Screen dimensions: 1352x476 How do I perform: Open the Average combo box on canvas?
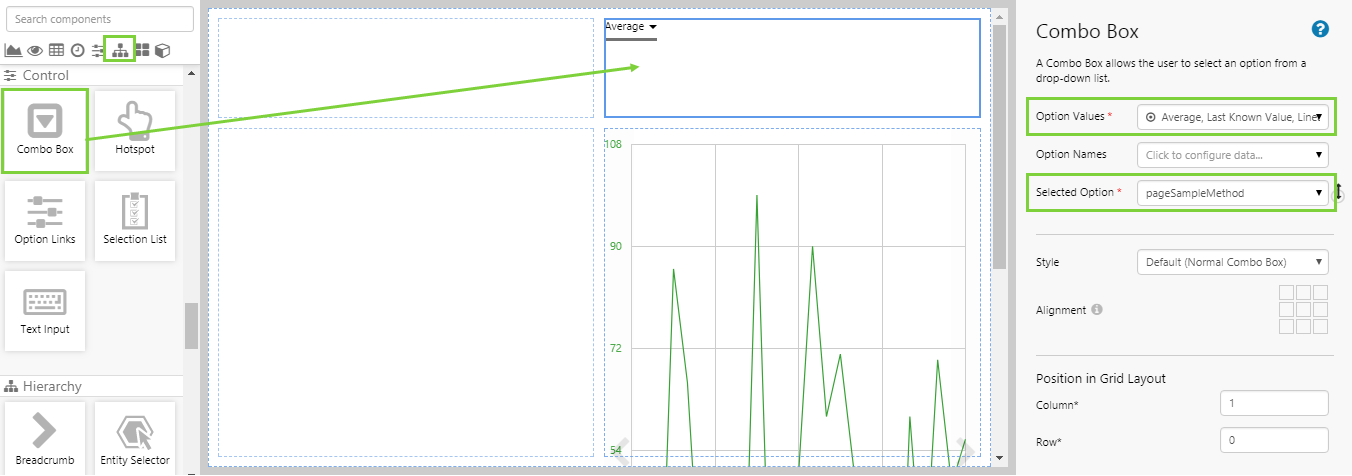point(631,27)
